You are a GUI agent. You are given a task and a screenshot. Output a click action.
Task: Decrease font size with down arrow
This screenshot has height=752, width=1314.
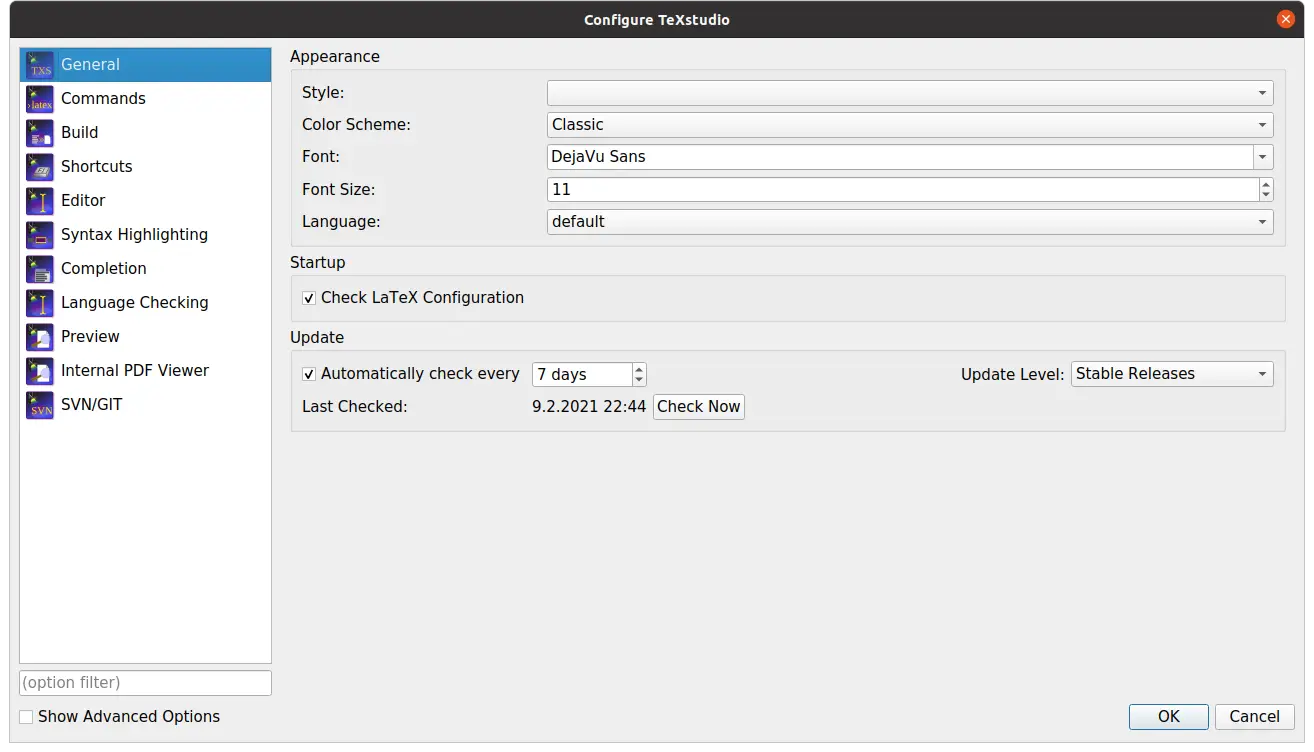(1266, 195)
